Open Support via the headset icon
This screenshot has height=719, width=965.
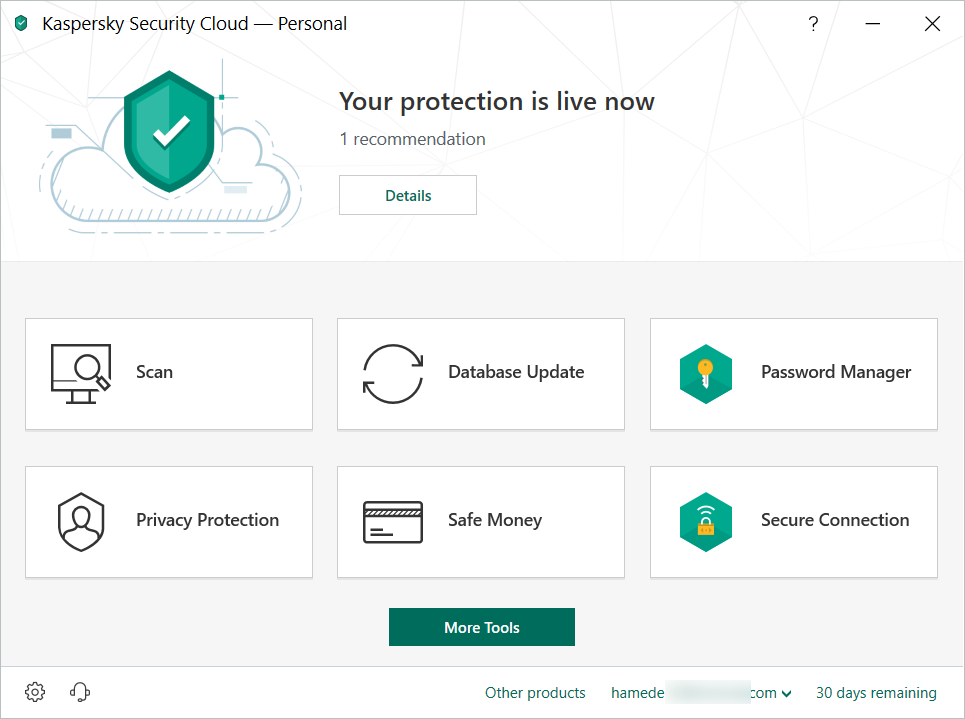tap(81, 692)
